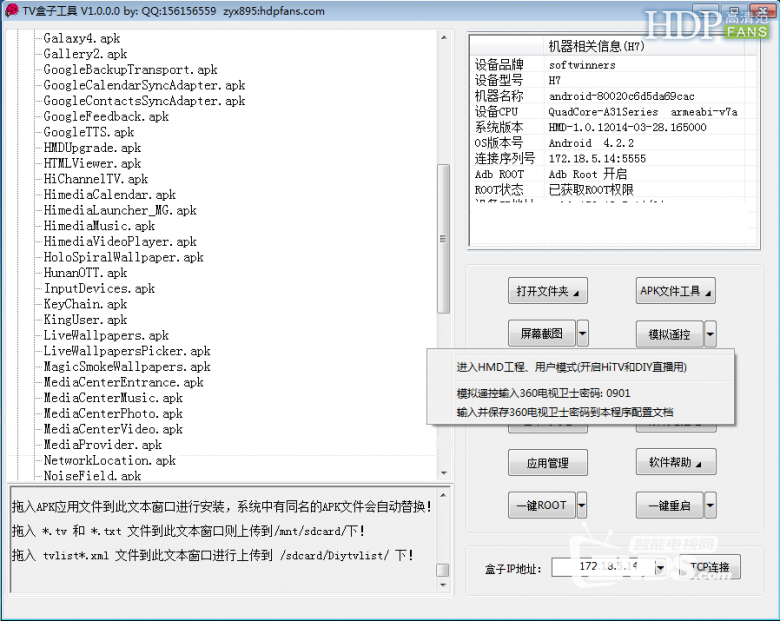Expand the arrow beside 一键ROOT

[x=582, y=506]
